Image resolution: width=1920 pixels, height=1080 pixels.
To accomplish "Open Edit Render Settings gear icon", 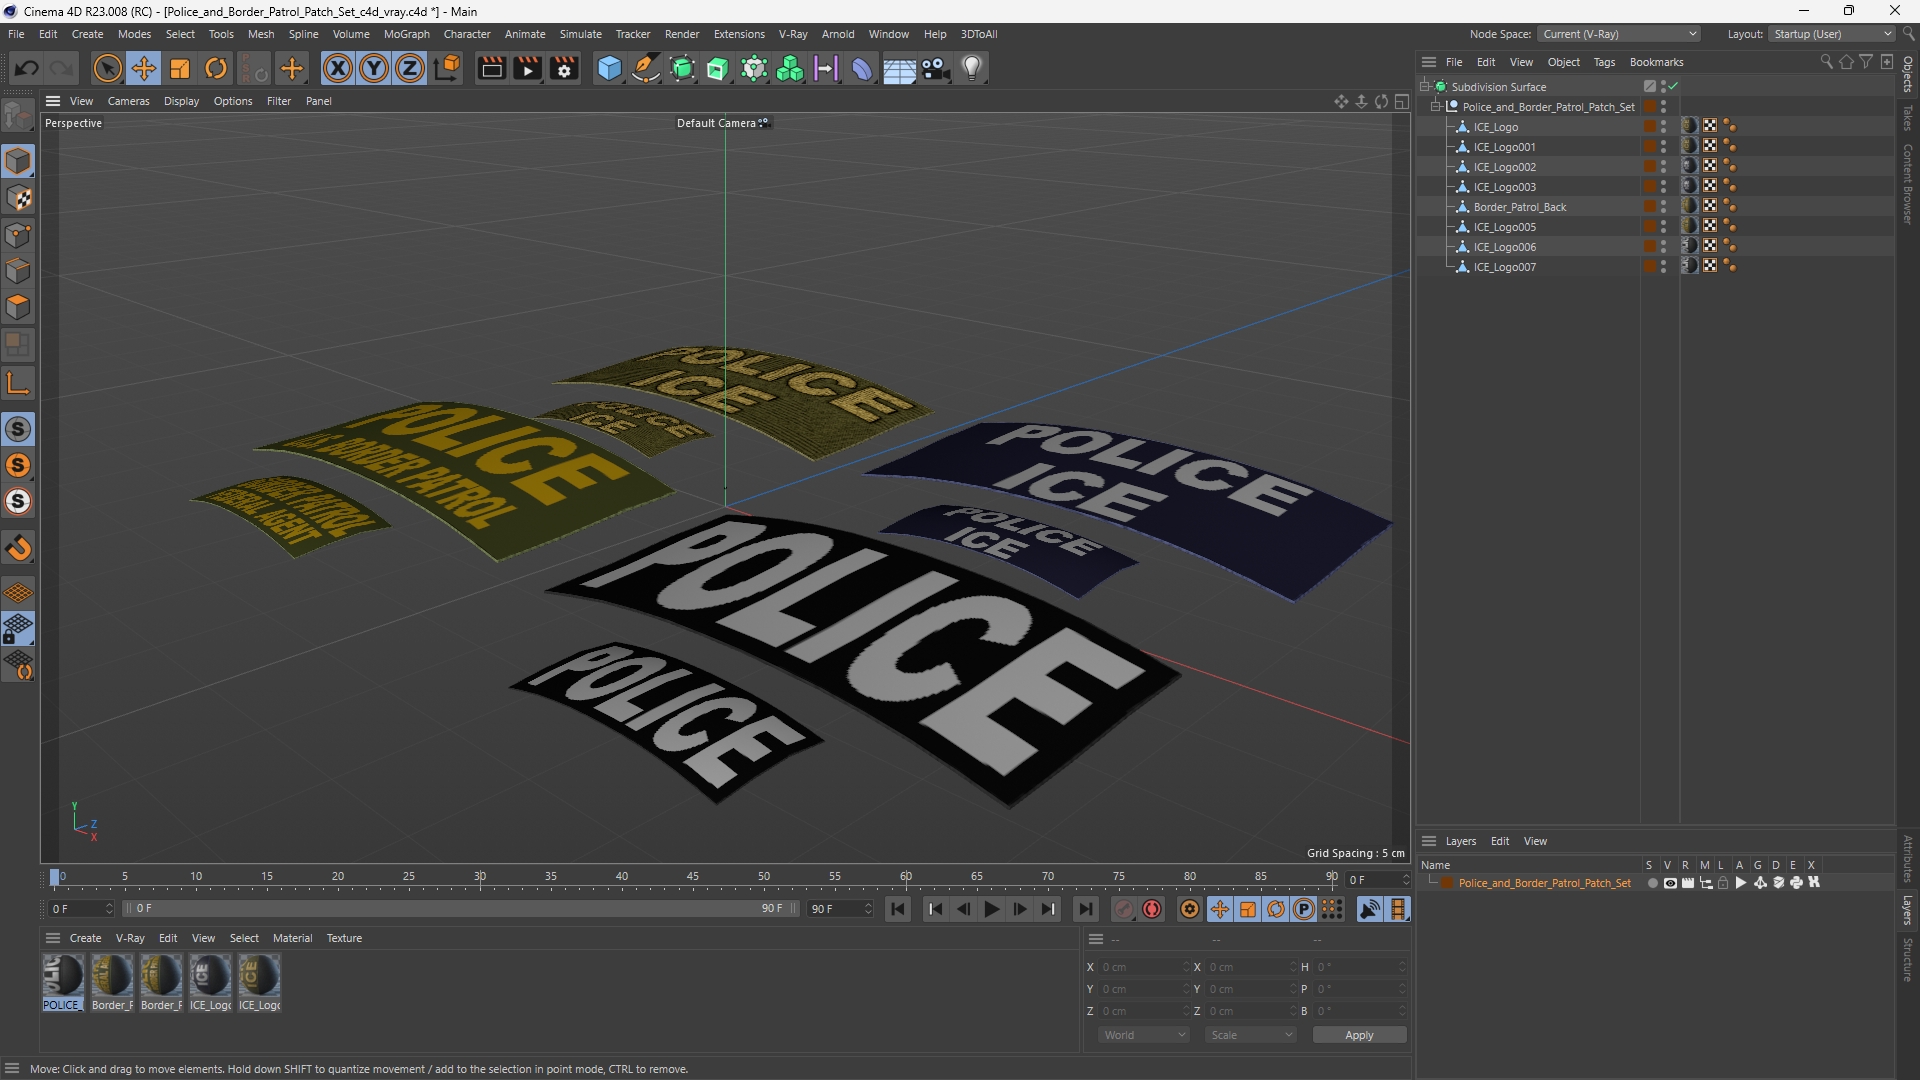I will pyautogui.click(x=564, y=68).
